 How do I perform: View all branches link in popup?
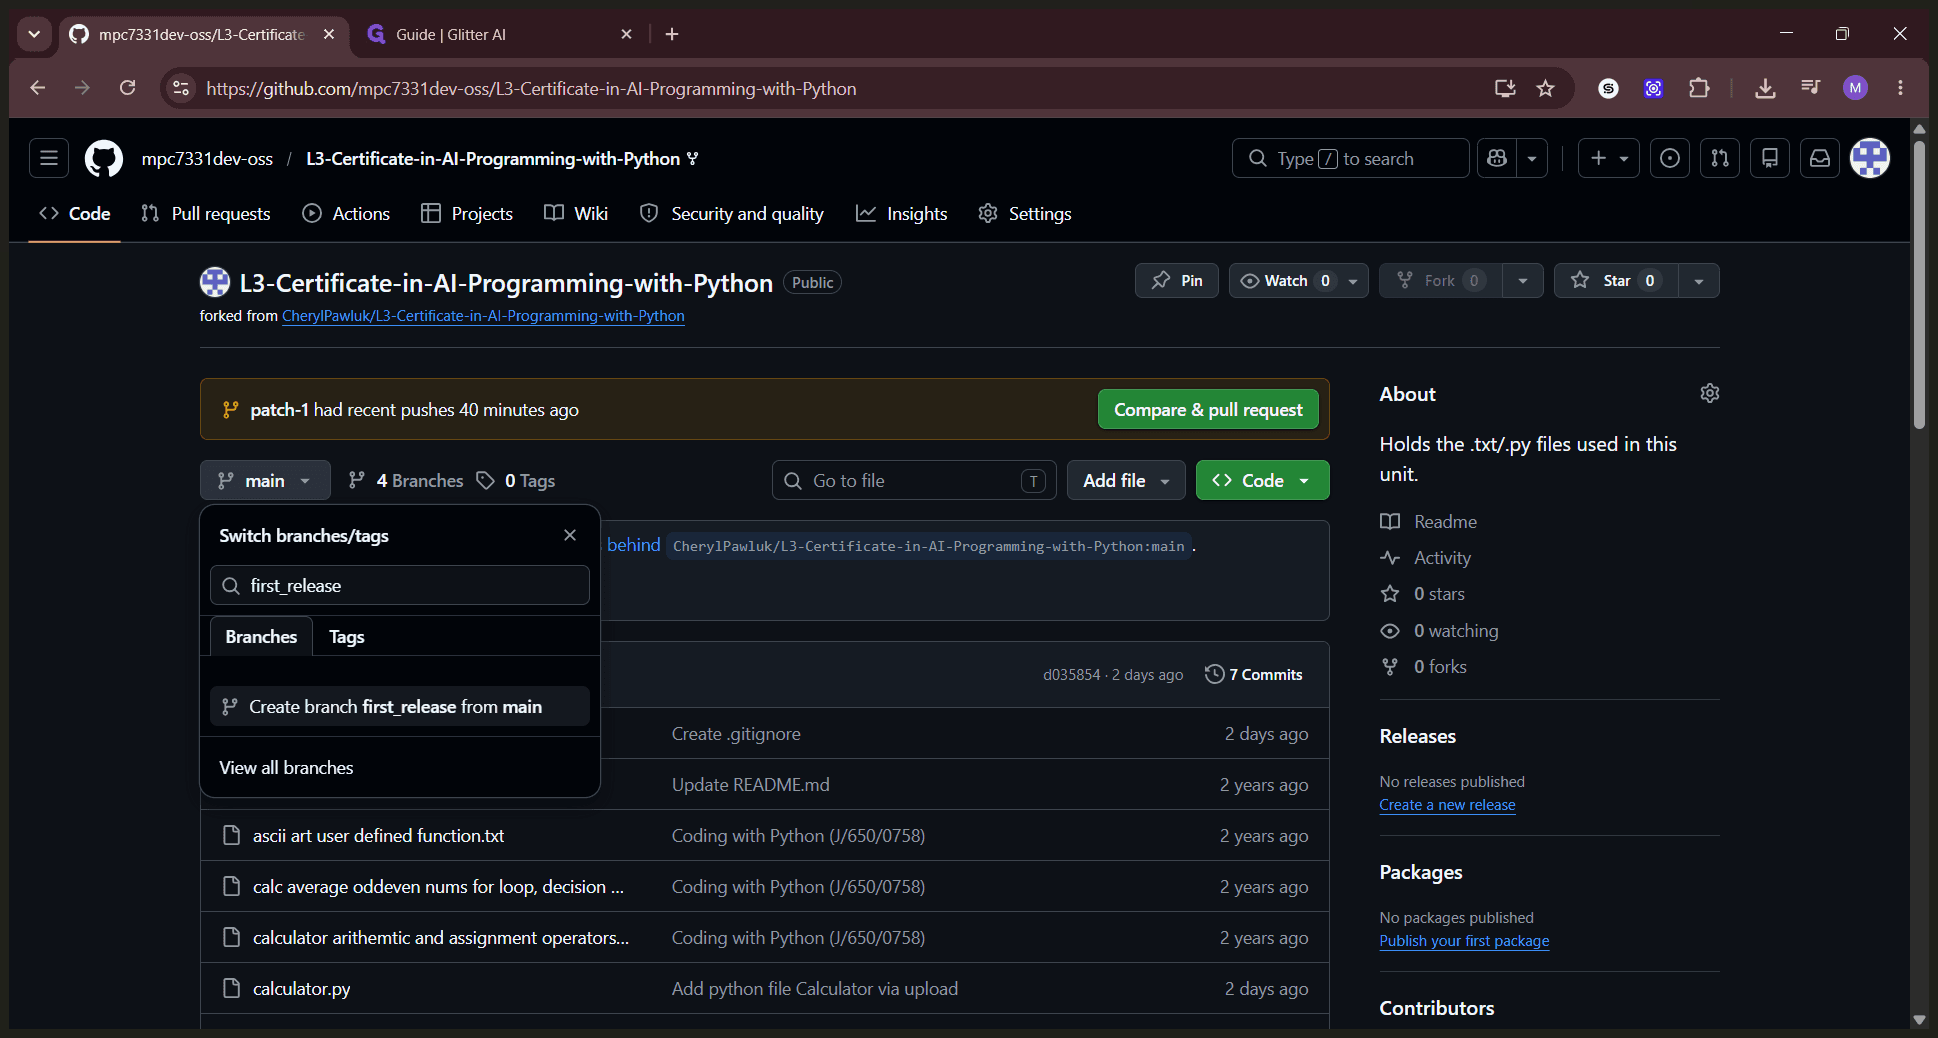coord(286,768)
